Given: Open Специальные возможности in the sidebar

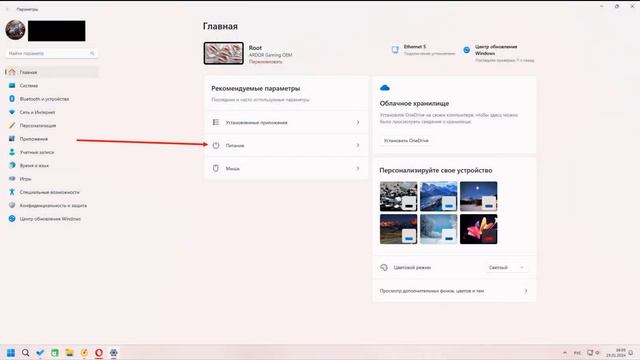Looking at the screenshot, I should click(x=51, y=192).
